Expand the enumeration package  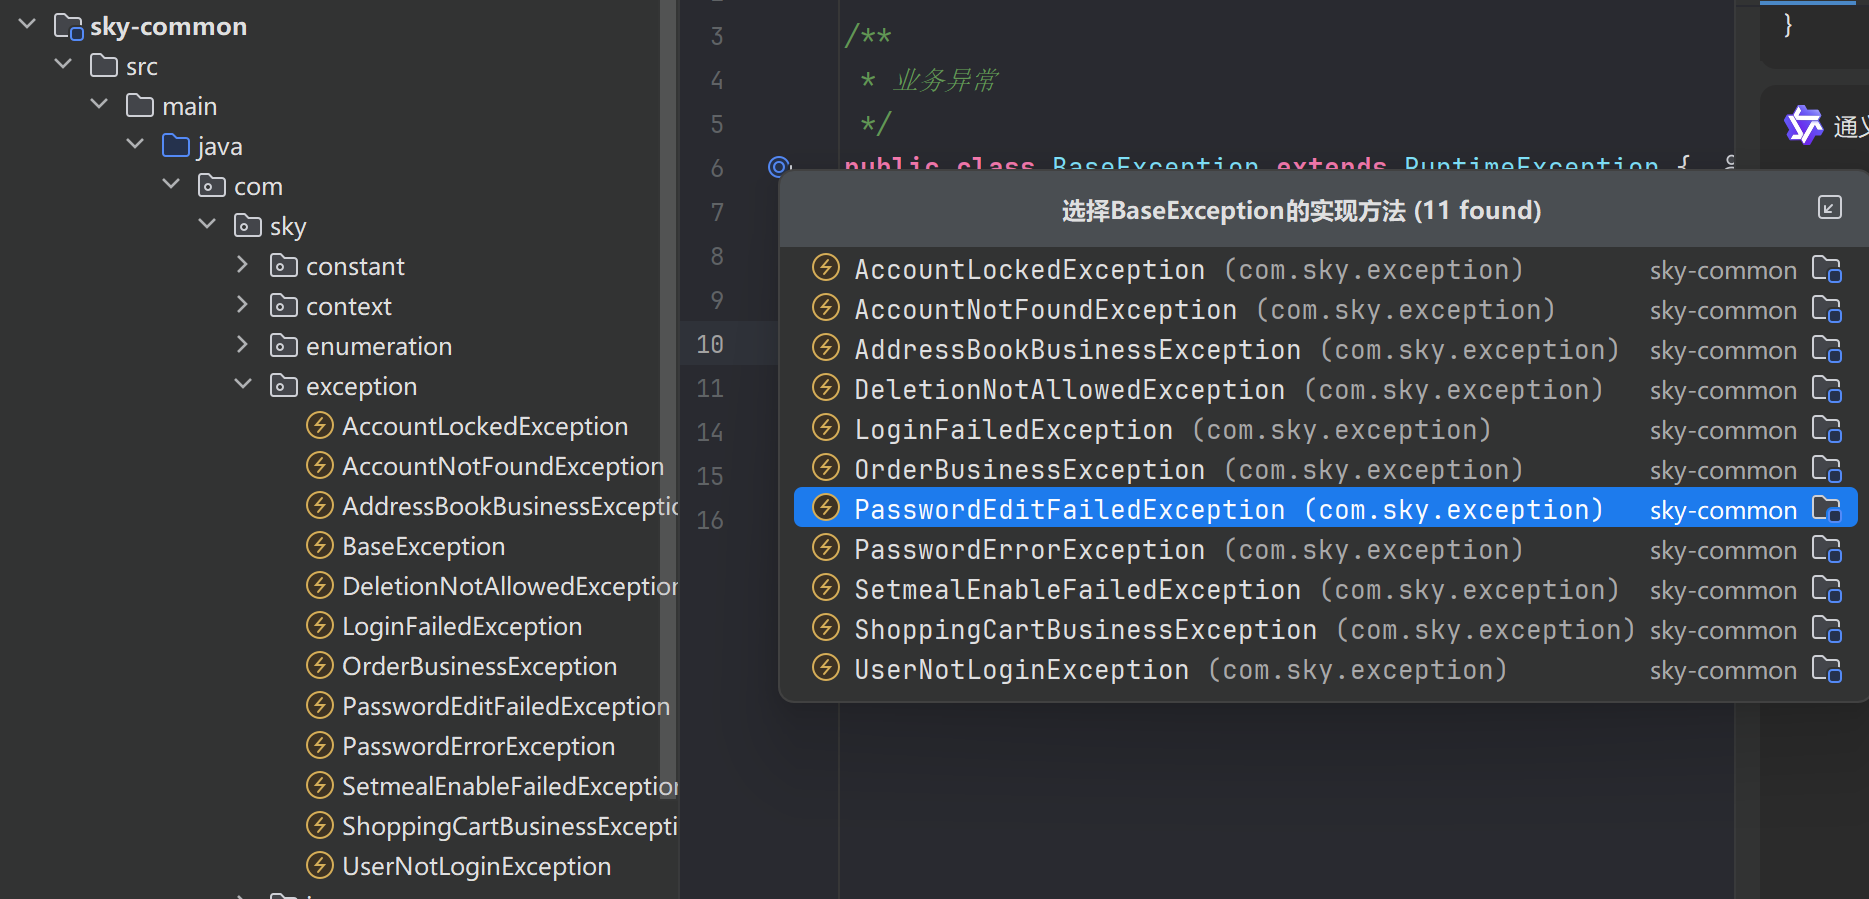tap(243, 345)
